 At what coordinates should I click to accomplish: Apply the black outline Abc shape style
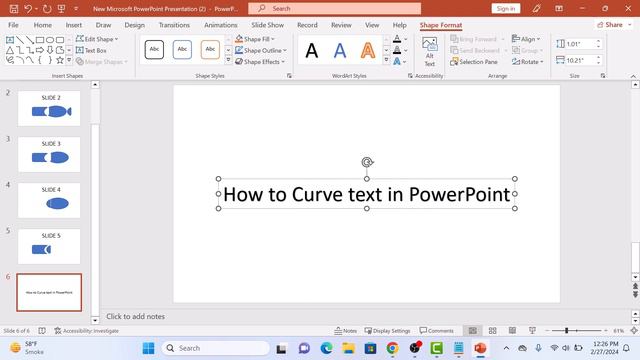[x=154, y=50]
